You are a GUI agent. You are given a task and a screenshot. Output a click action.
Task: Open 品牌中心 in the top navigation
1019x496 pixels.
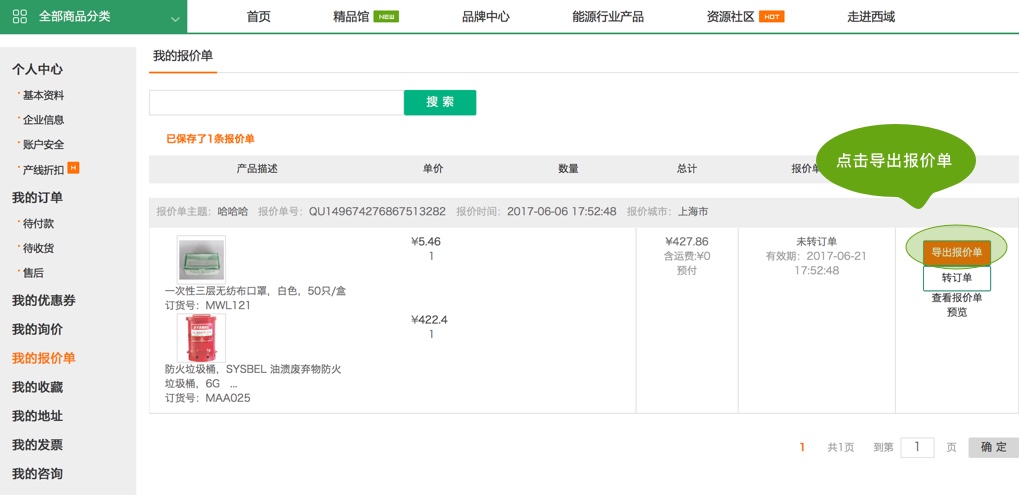pos(485,17)
